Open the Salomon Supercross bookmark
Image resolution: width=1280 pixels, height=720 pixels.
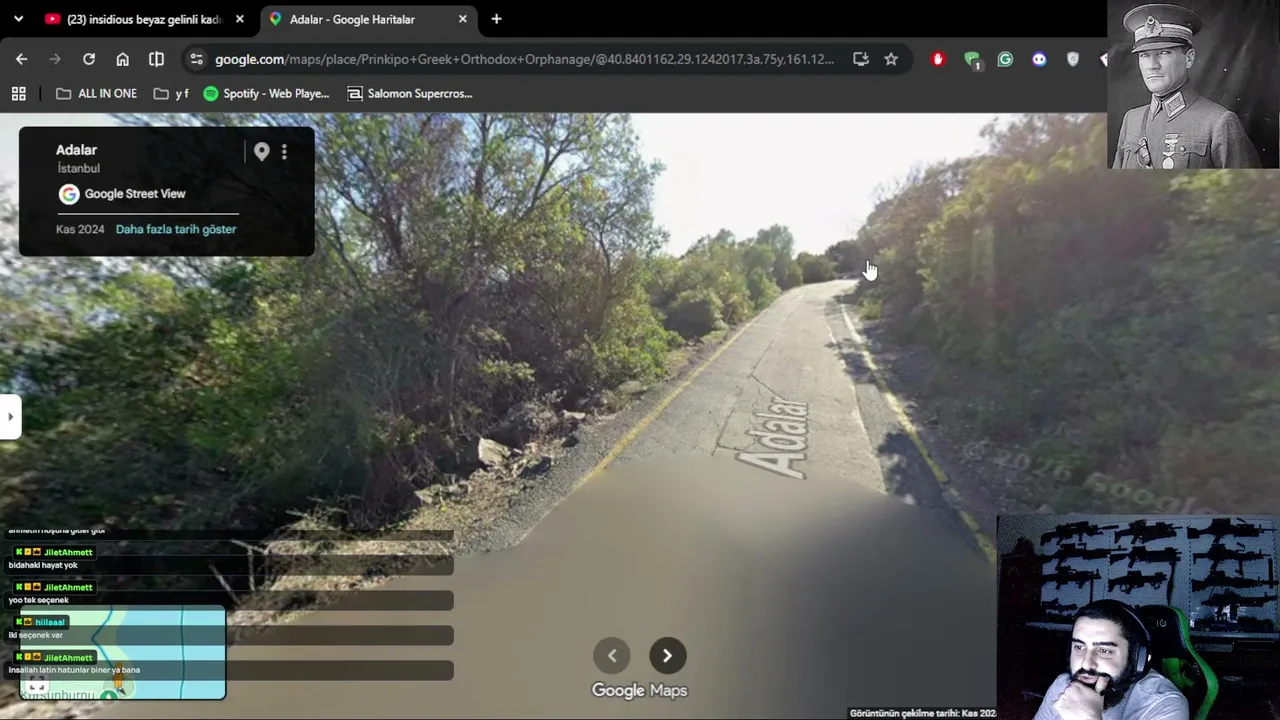(x=409, y=93)
